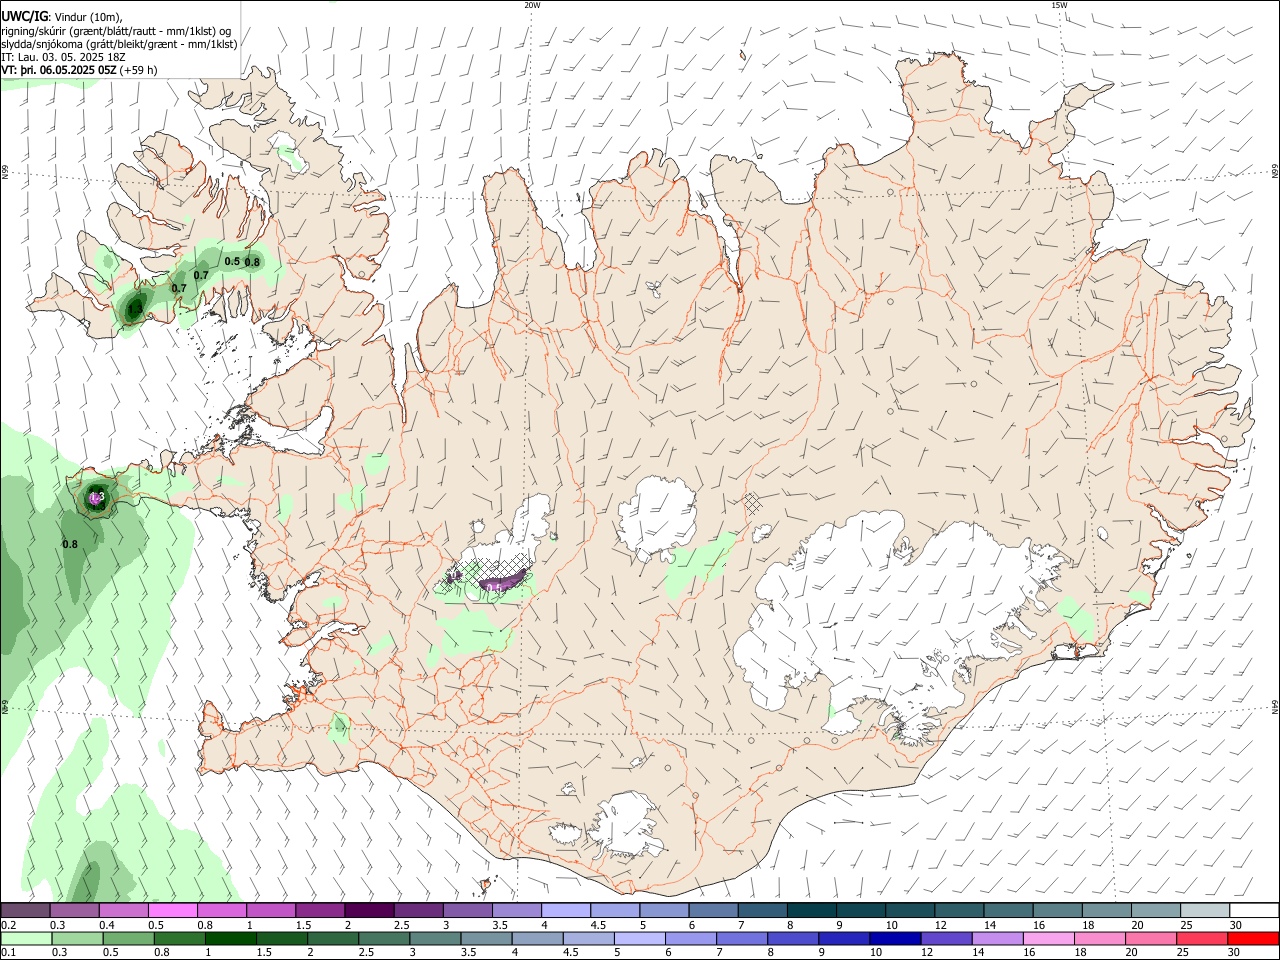Select lower legend swatch between 7 and 8
The width and height of the screenshot is (1280, 960).
(741, 938)
